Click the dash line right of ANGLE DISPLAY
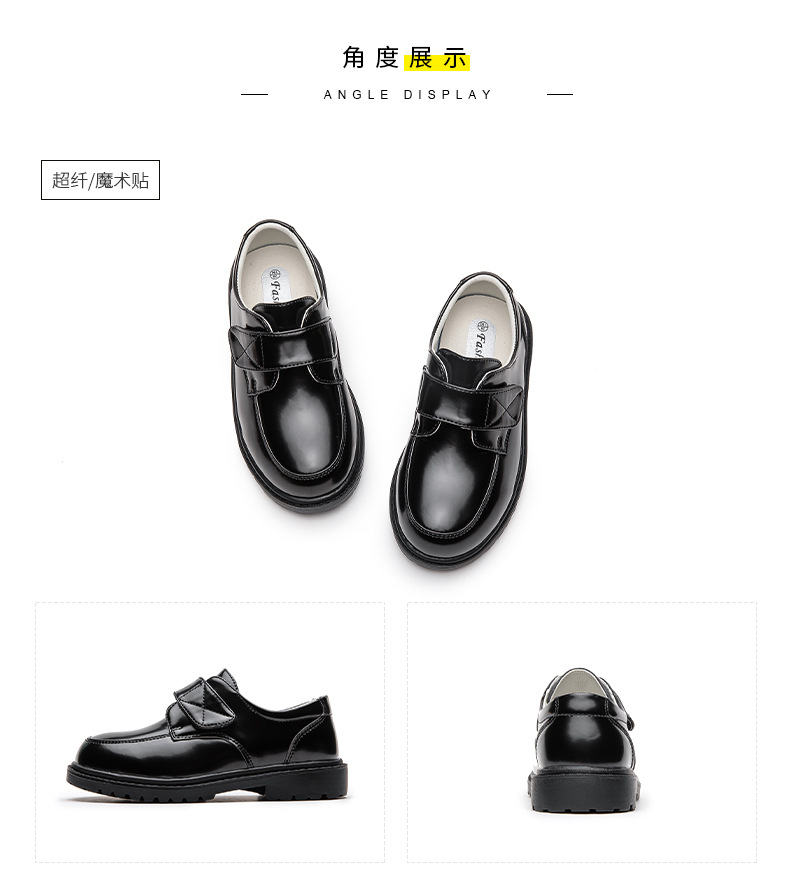The height and width of the screenshot is (877, 790). [560, 95]
